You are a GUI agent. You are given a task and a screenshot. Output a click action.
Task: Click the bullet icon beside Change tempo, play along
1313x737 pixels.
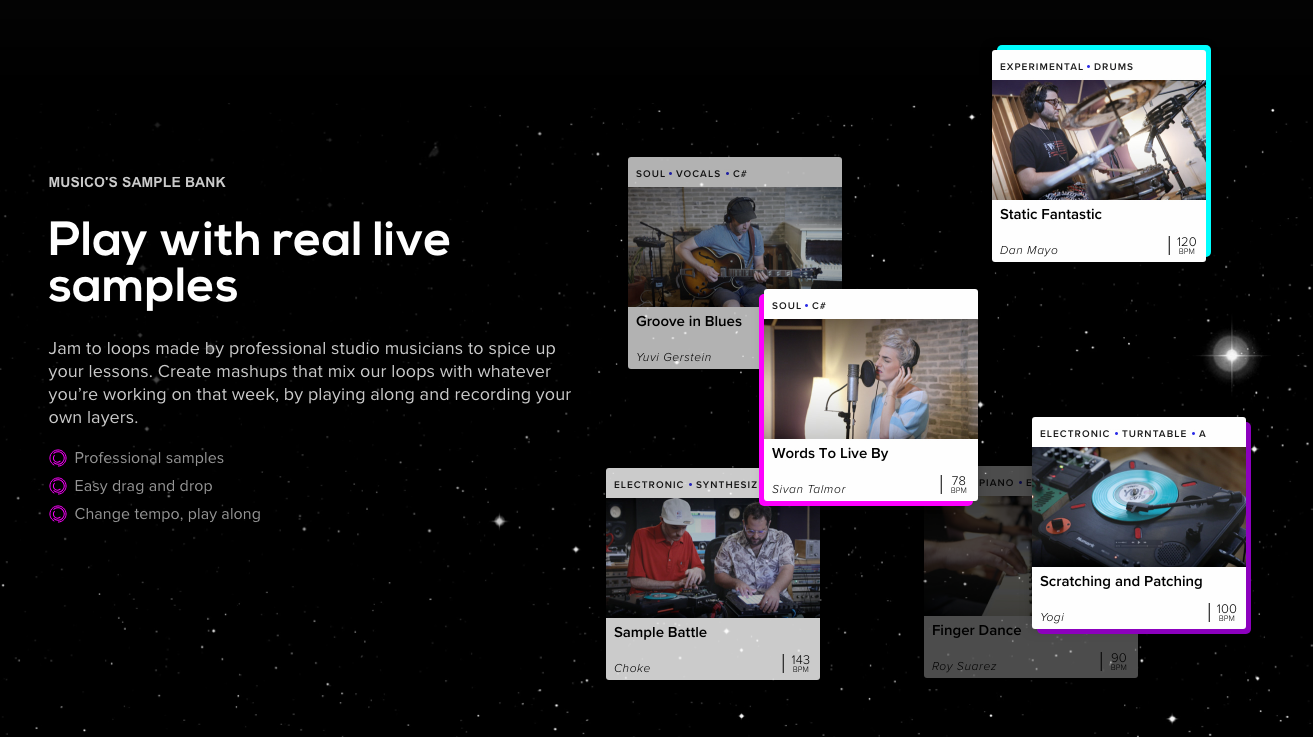[x=57, y=514]
